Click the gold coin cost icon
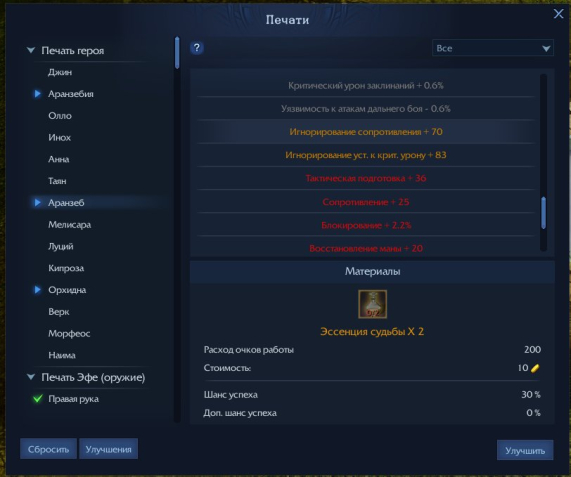This screenshot has width=571, height=477. 535,368
